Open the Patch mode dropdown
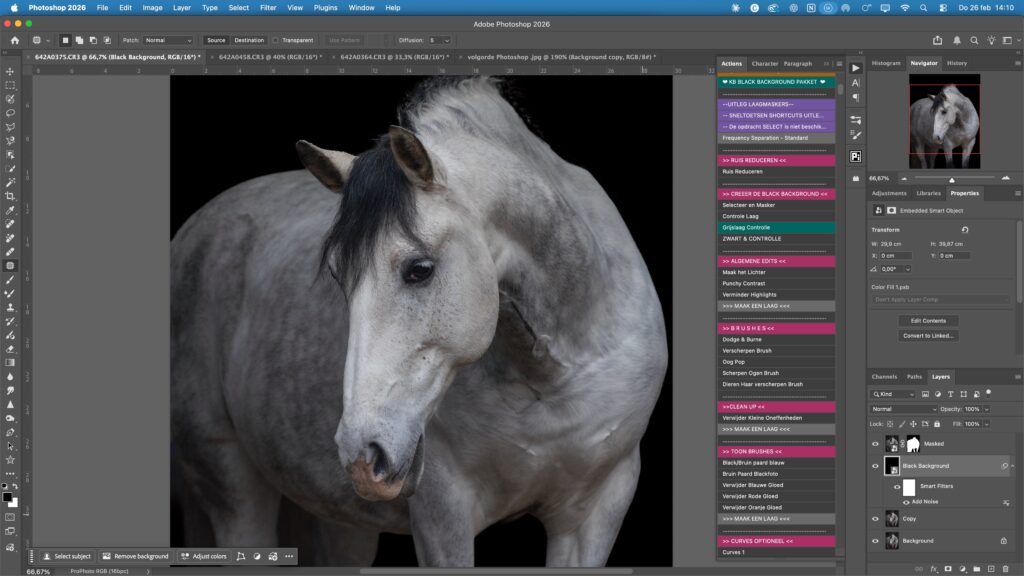Screen dimensions: 1024x576 (x=168, y=40)
